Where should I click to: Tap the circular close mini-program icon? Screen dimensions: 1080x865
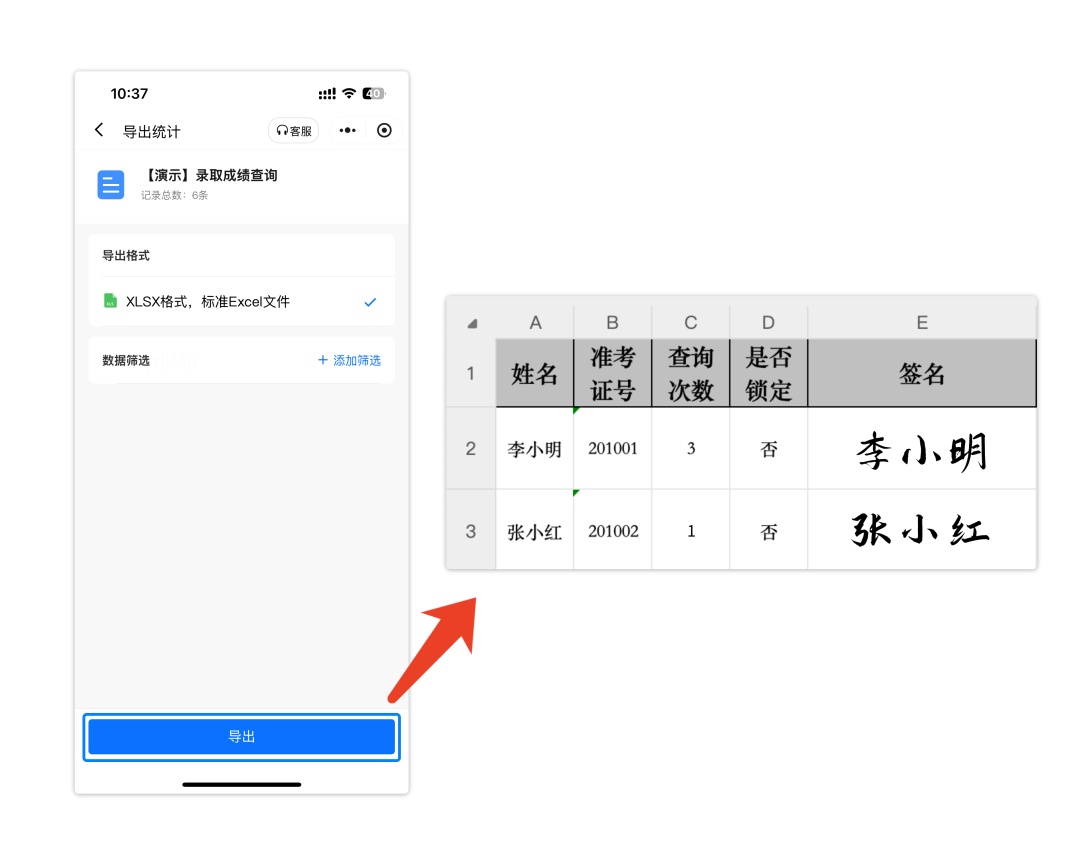tap(384, 130)
